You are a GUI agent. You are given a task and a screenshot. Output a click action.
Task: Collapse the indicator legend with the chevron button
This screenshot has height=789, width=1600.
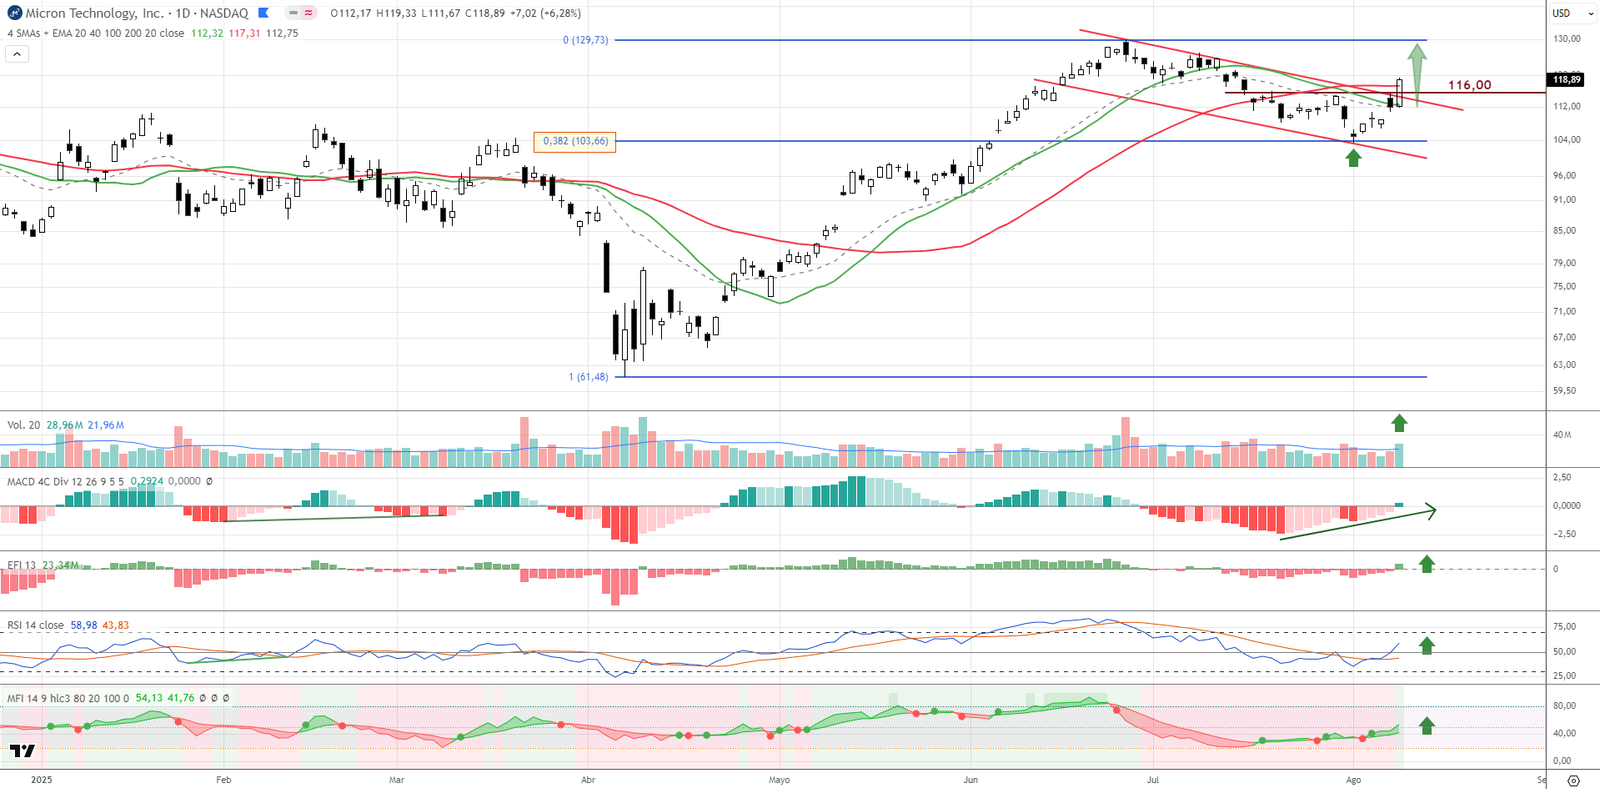[17, 54]
